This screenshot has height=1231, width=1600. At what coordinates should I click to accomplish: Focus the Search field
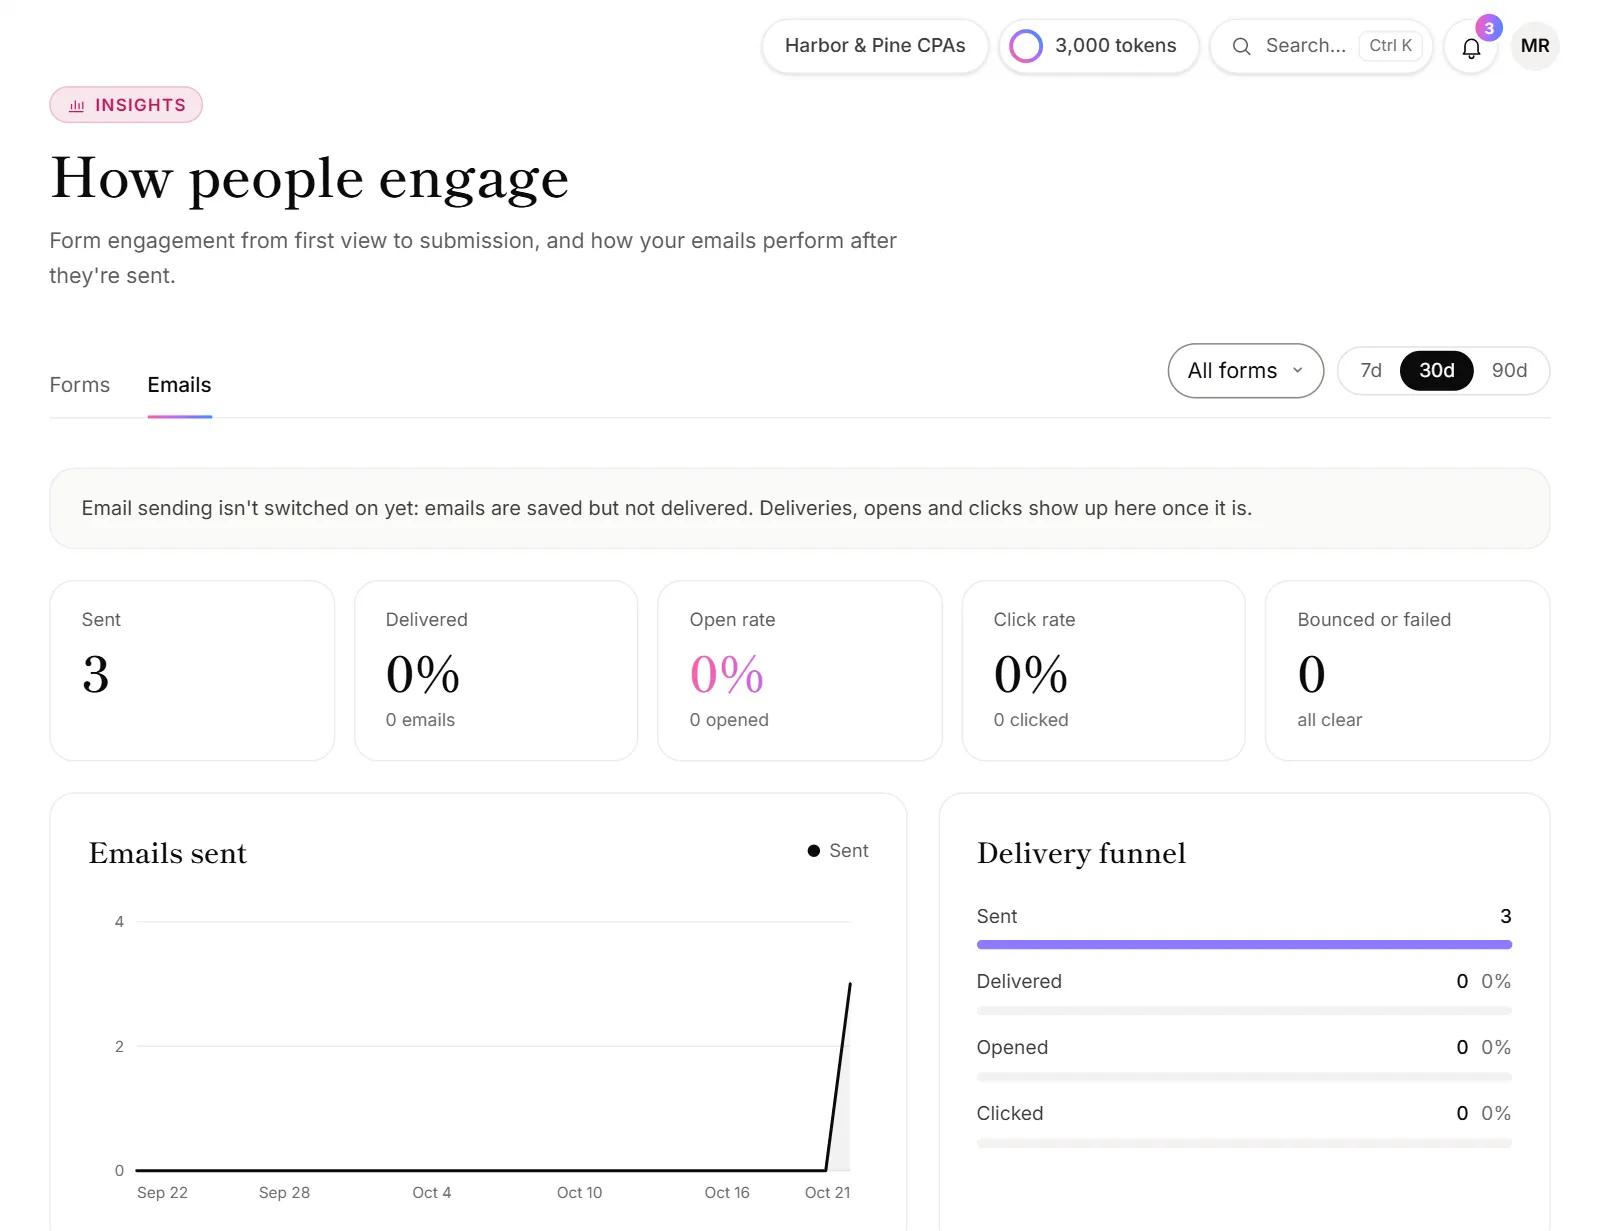1321,46
